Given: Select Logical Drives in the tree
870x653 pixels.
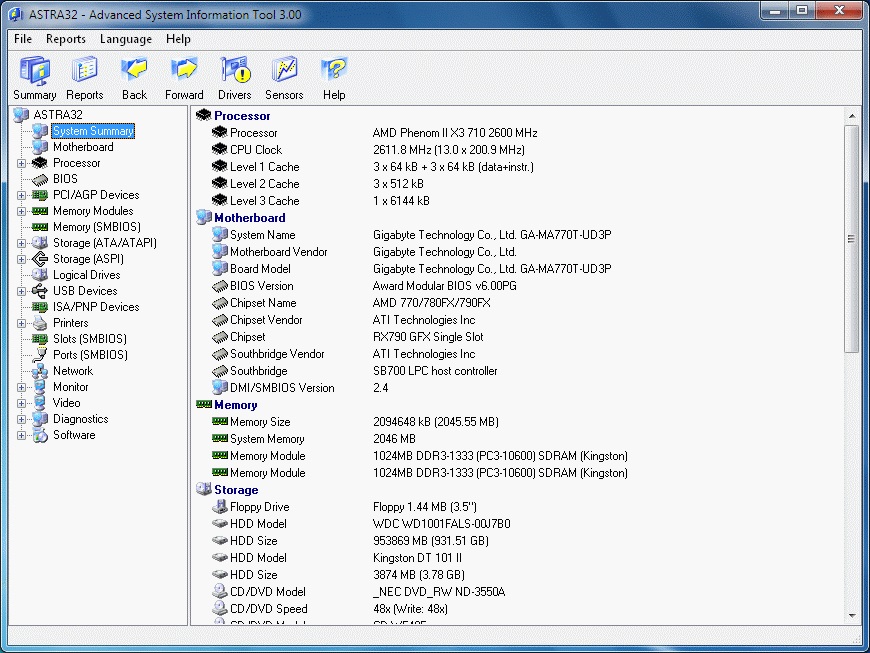Looking at the screenshot, I should [86, 275].
